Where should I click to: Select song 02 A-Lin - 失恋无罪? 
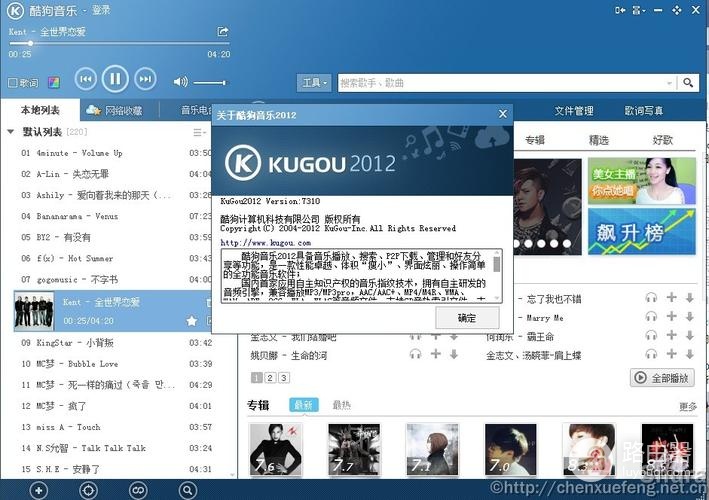click(117, 174)
